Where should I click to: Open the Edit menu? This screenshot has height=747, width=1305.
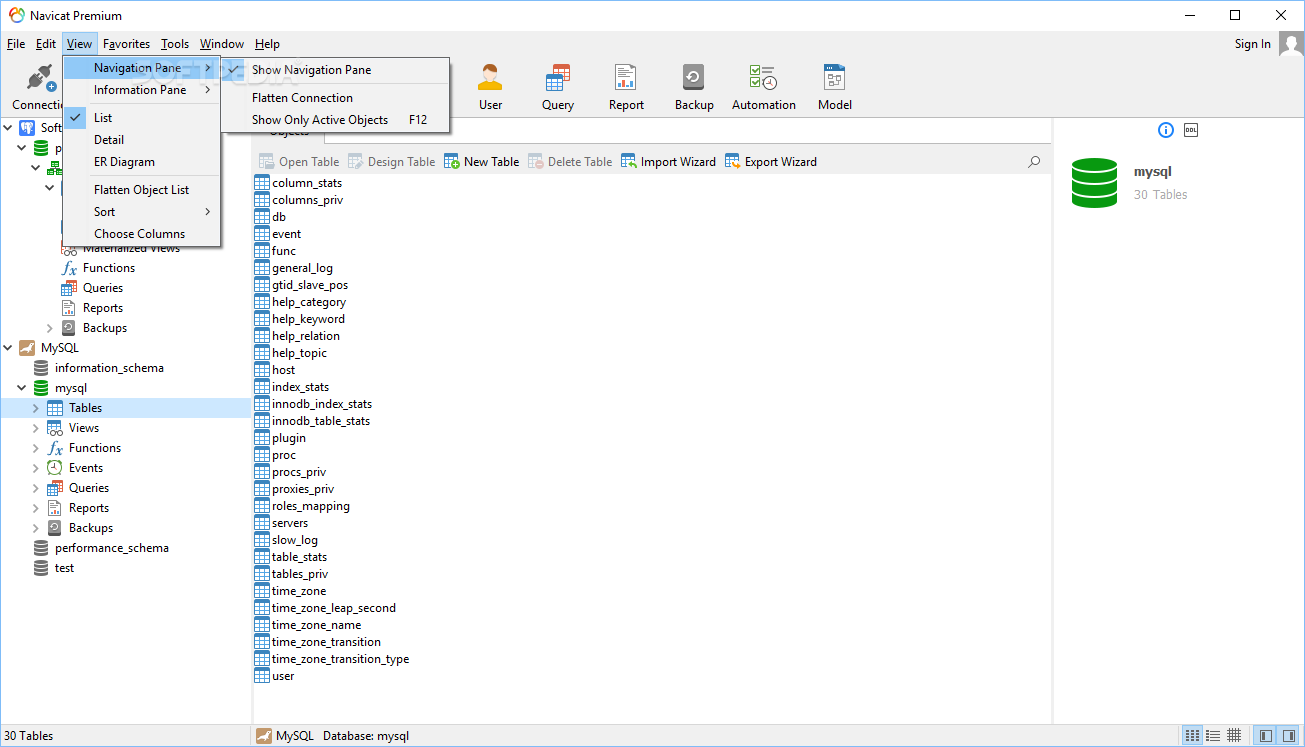click(x=46, y=44)
